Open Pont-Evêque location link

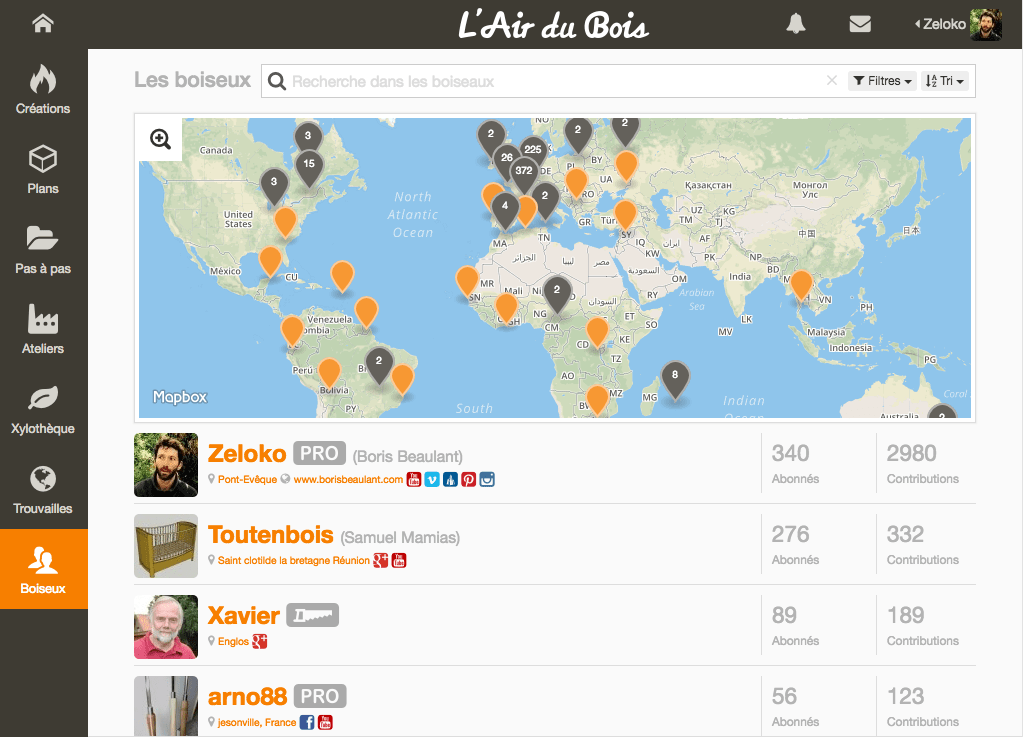(x=247, y=479)
